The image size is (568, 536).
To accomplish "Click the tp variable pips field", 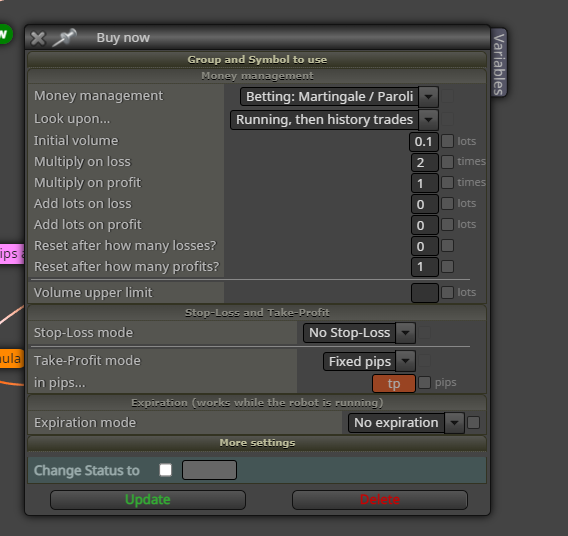I will [394, 384].
